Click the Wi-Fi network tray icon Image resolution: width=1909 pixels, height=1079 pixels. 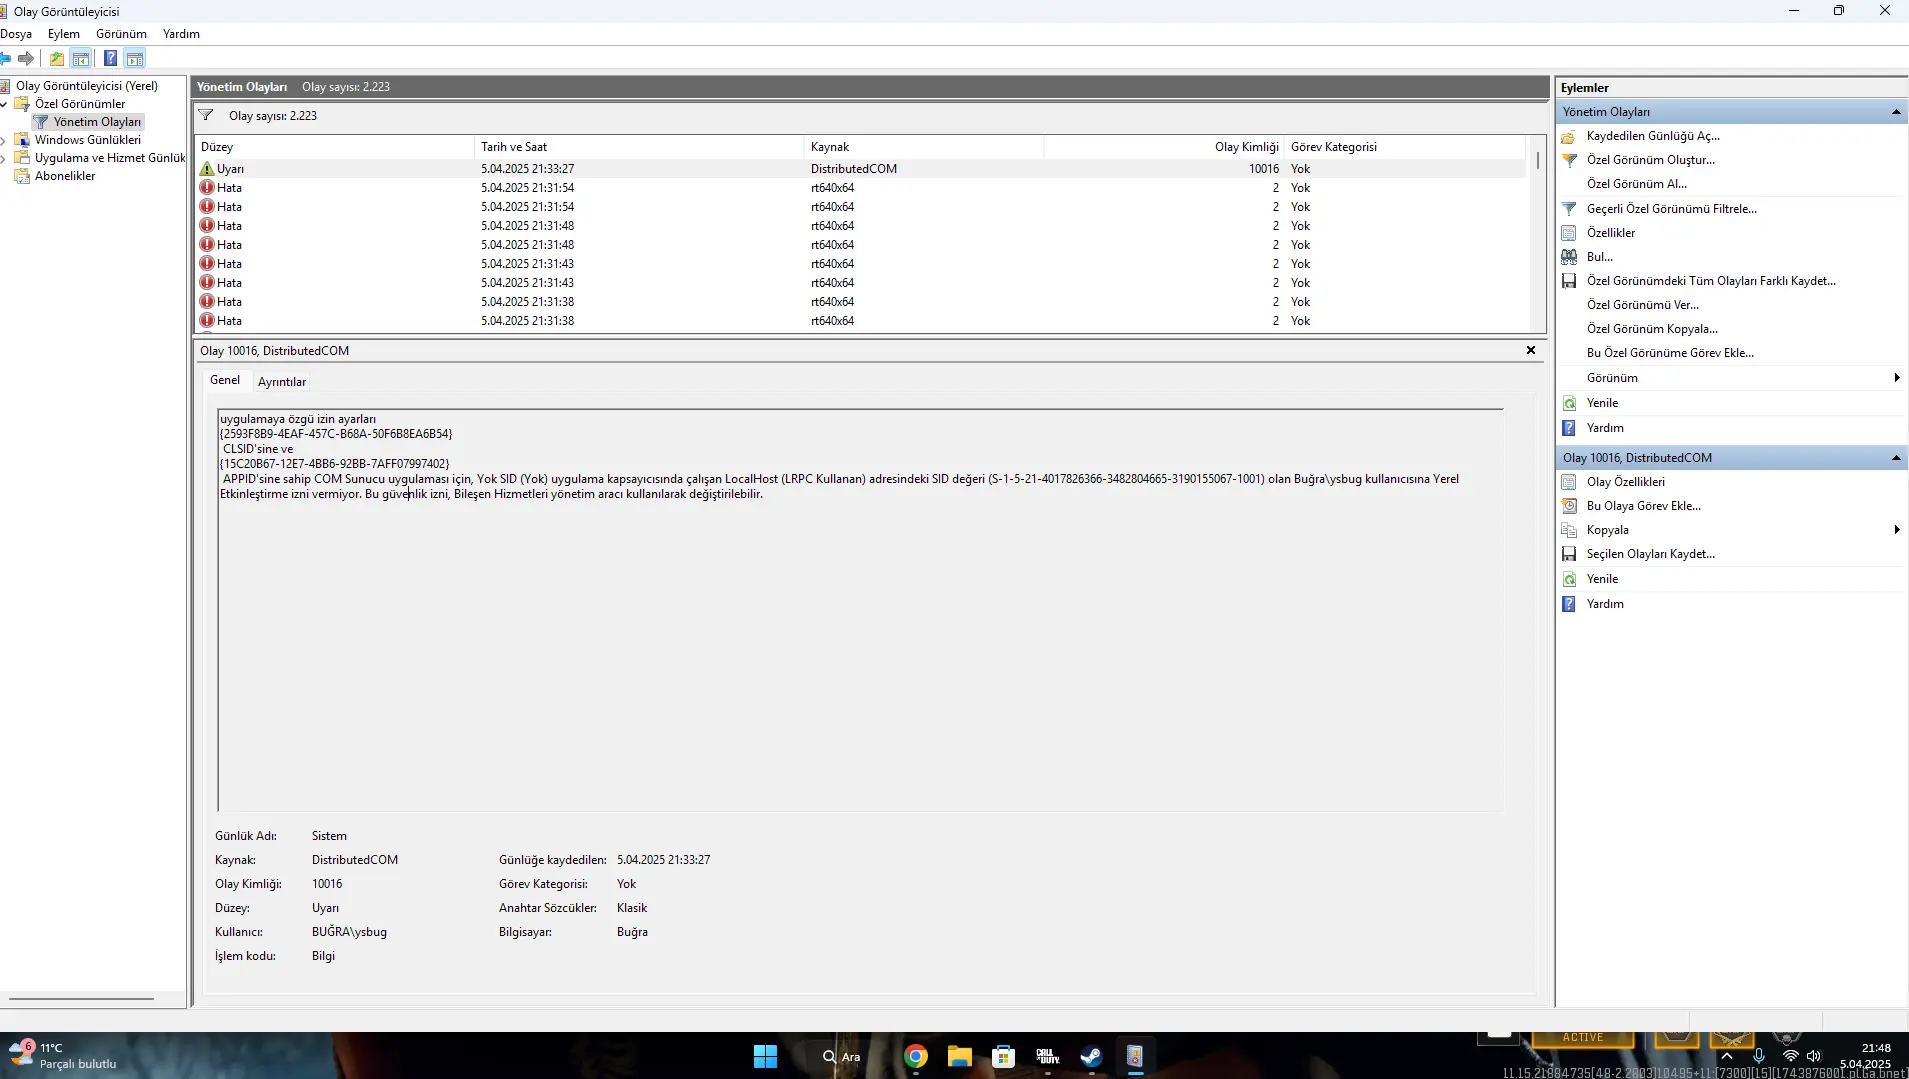click(x=1790, y=1056)
